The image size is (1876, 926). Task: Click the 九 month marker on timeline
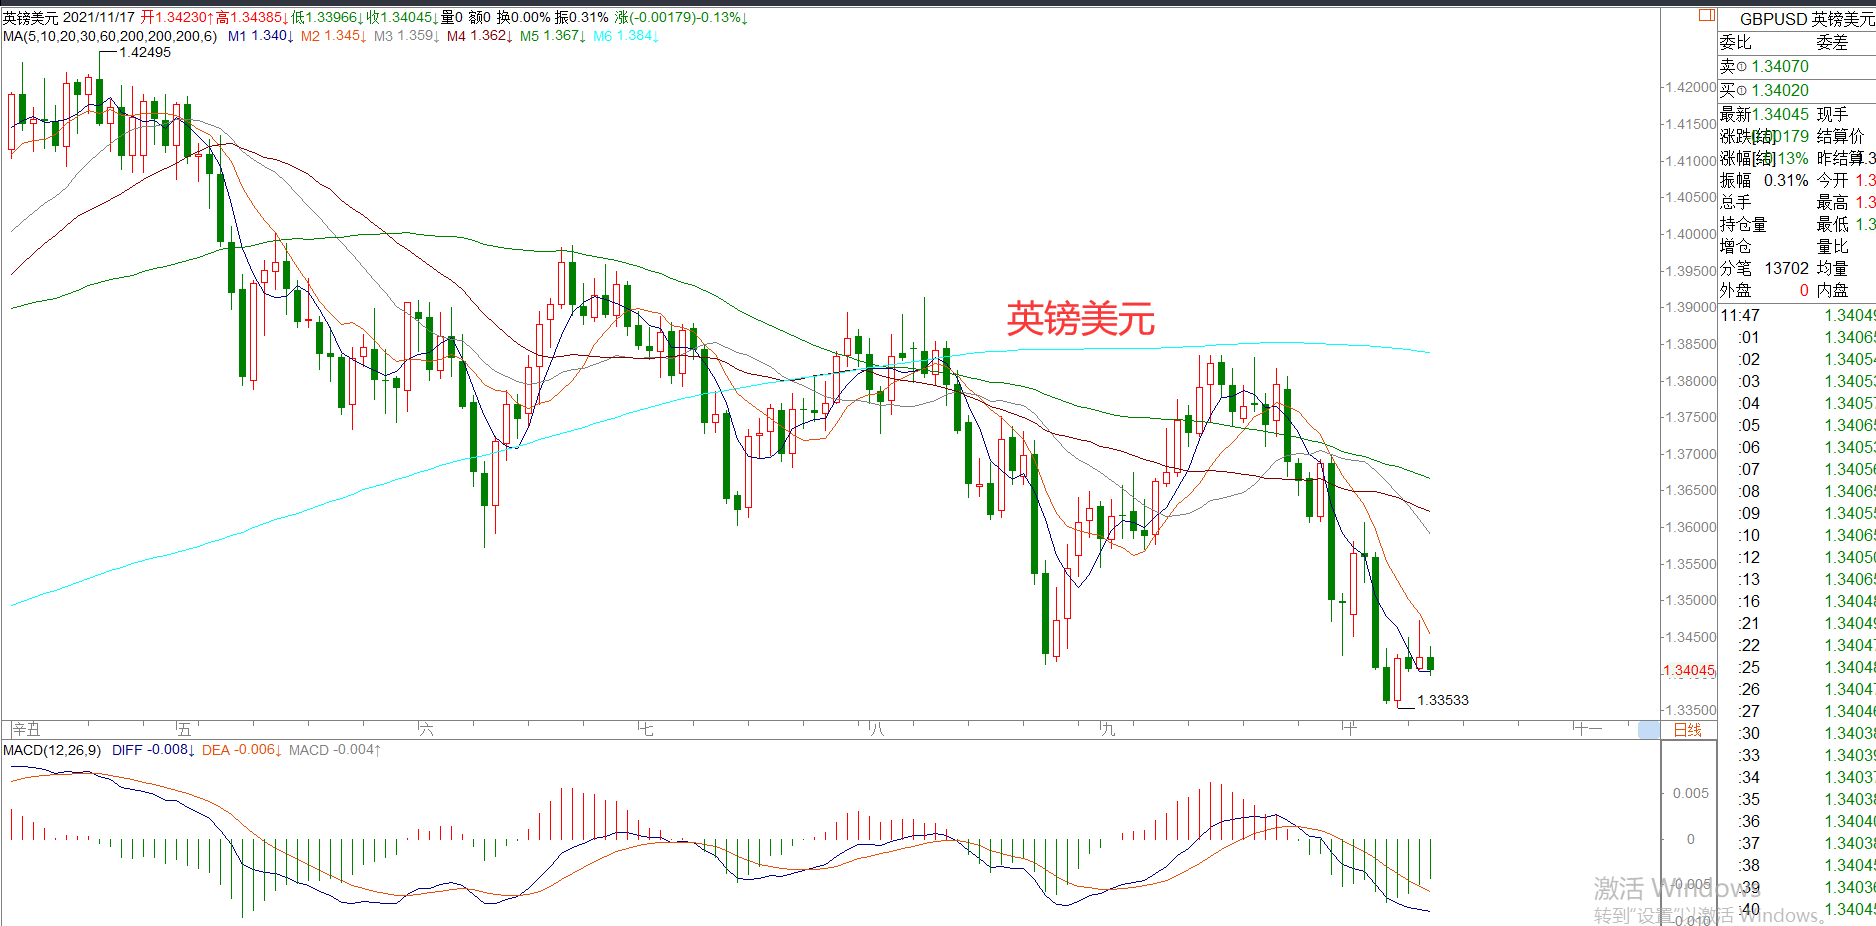1107,729
